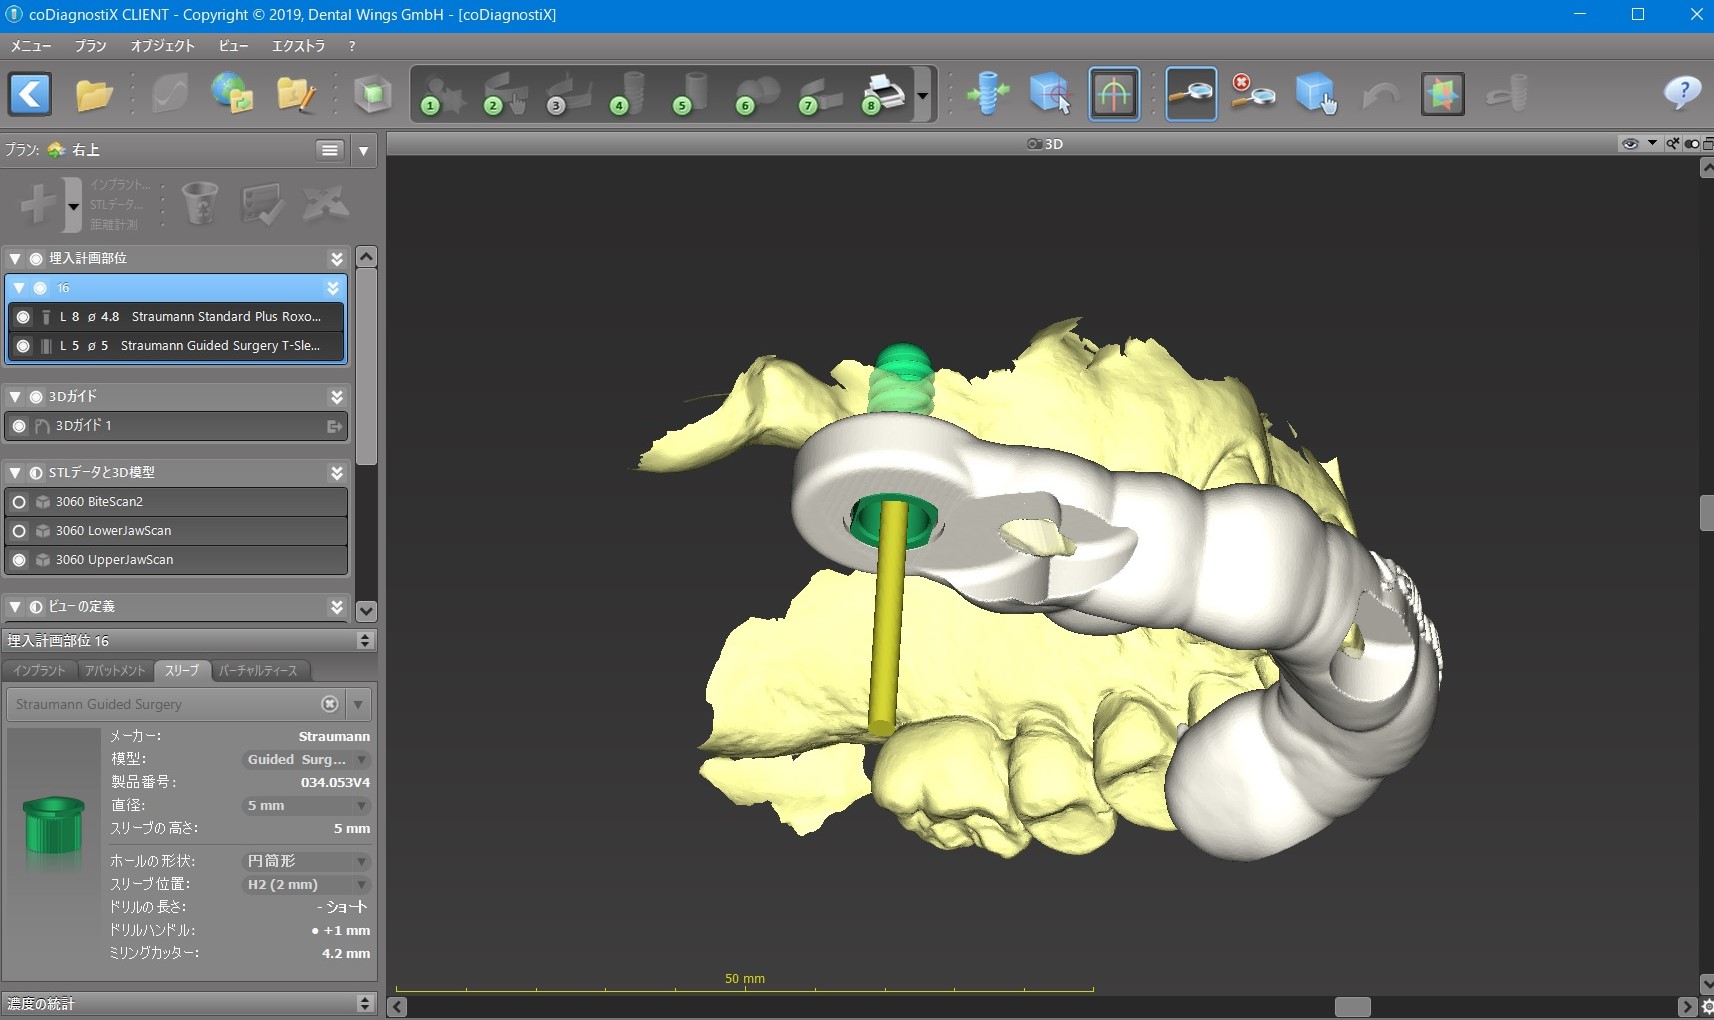Click the eye visibility icon in 3D view
Viewport: 1714px width, 1020px height.
[x=1630, y=144]
